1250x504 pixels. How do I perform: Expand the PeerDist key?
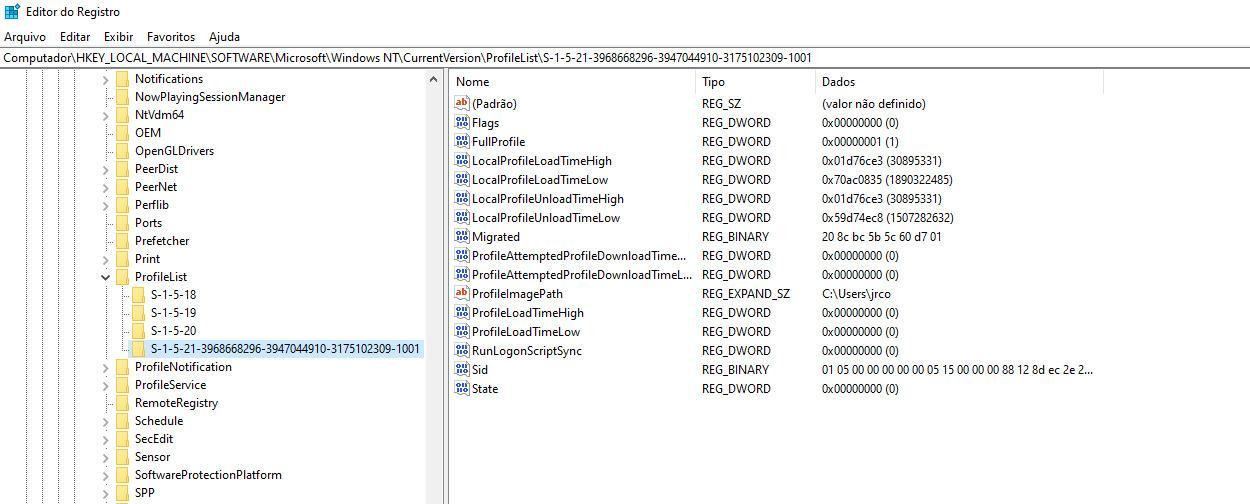coord(106,169)
